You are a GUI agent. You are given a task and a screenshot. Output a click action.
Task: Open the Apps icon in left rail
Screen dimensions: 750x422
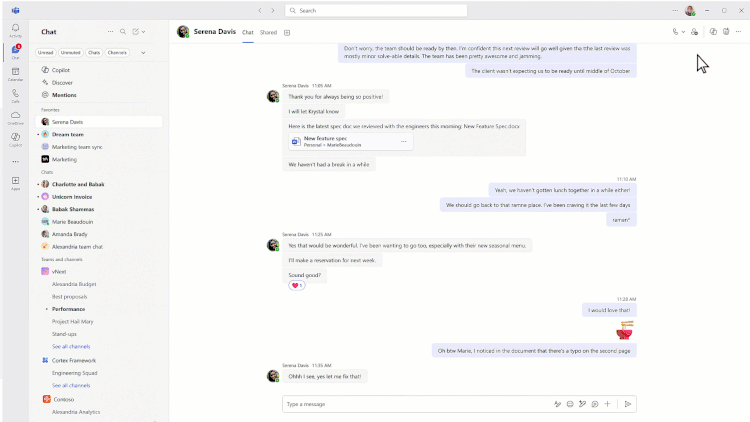coord(15,182)
